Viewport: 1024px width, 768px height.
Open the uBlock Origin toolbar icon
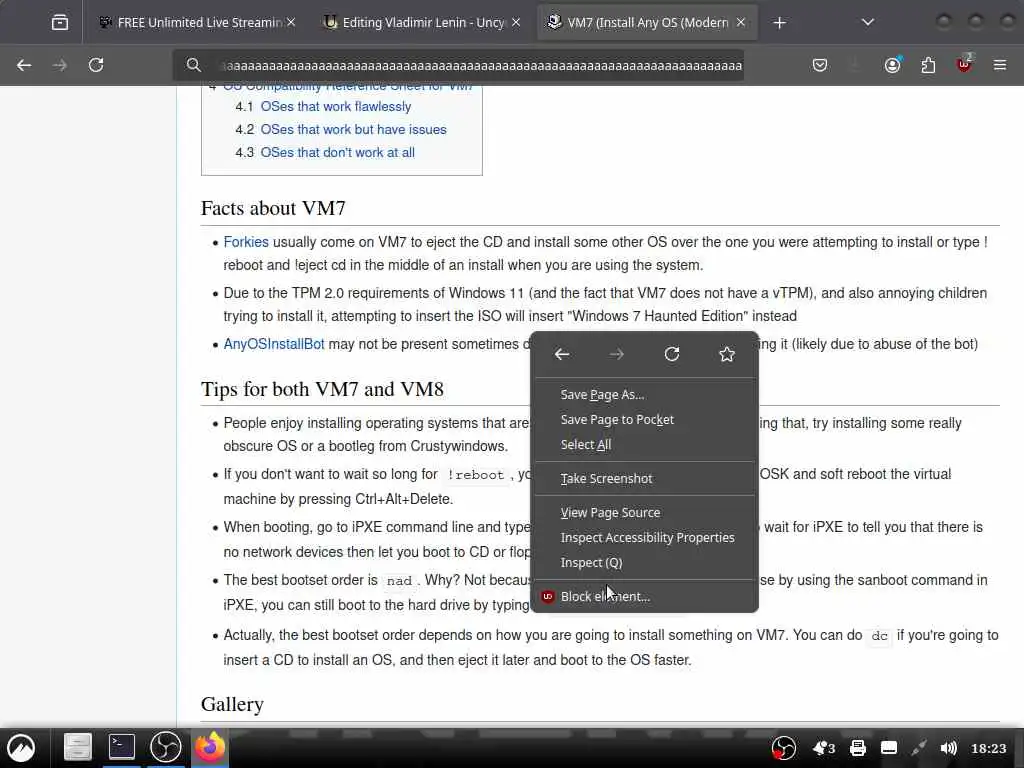click(964, 64)
